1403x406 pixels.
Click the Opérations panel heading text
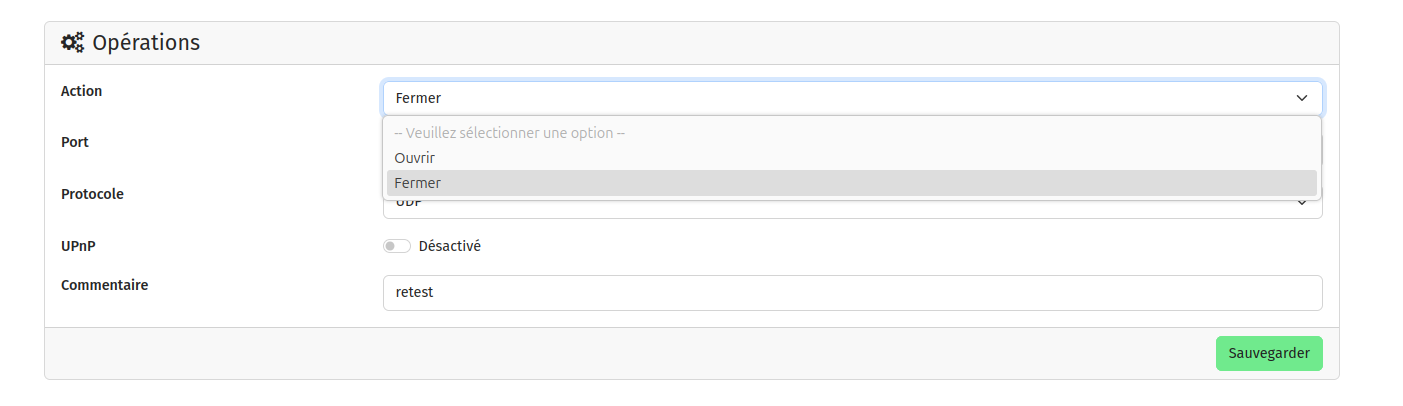tap(146, 43)
